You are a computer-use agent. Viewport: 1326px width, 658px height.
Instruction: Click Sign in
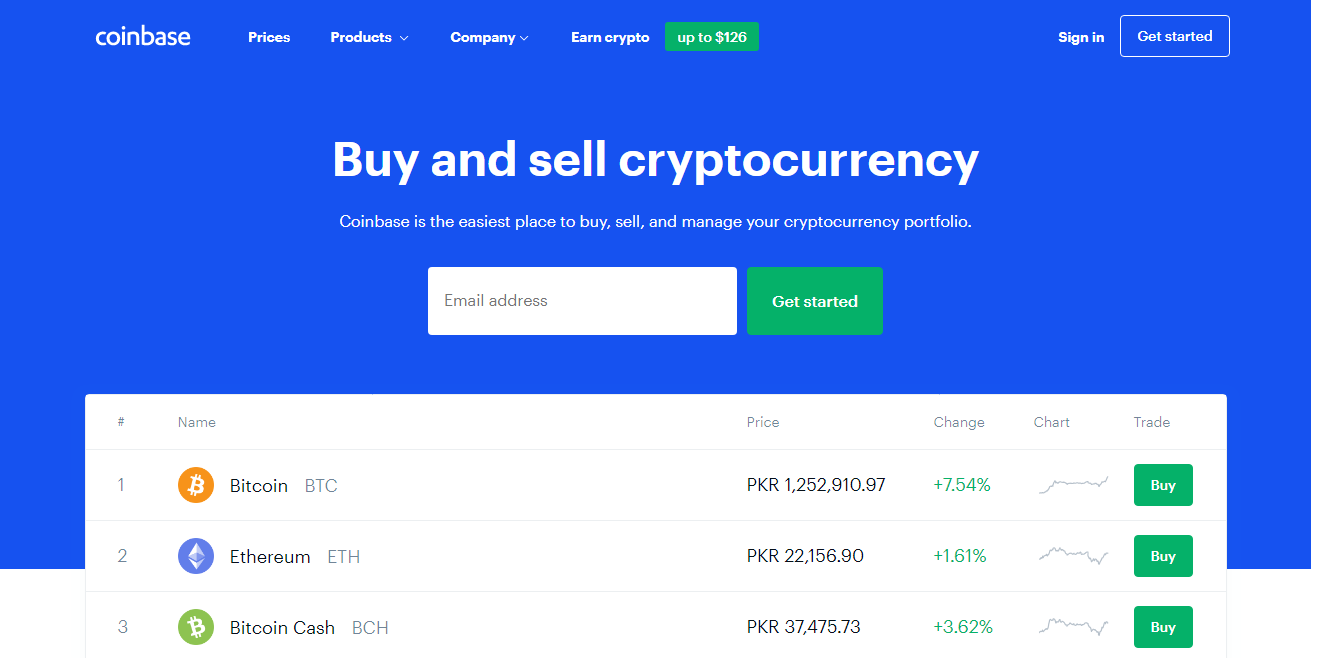pos(1081,37)
